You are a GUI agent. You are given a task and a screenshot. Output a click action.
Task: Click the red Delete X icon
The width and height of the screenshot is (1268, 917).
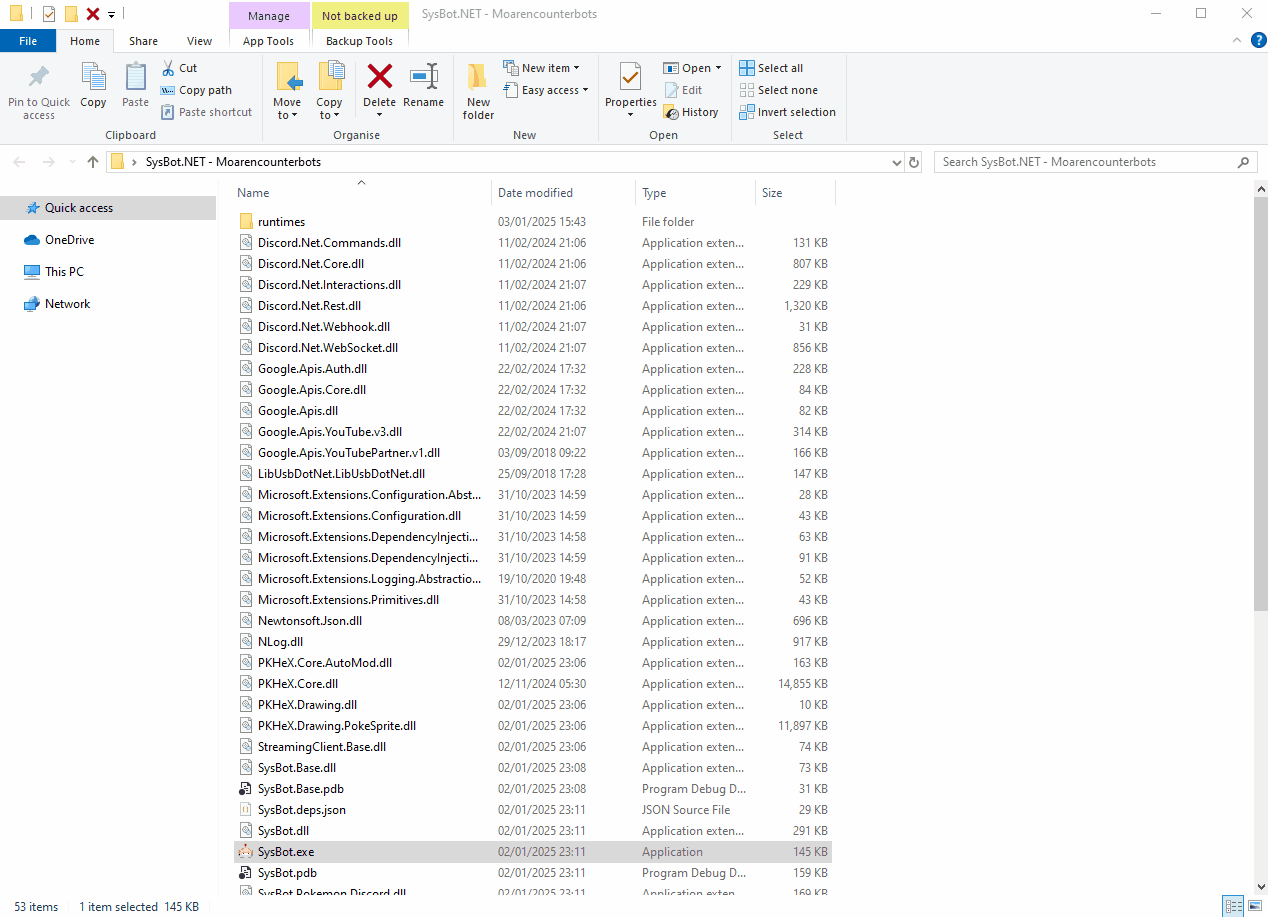380,76
